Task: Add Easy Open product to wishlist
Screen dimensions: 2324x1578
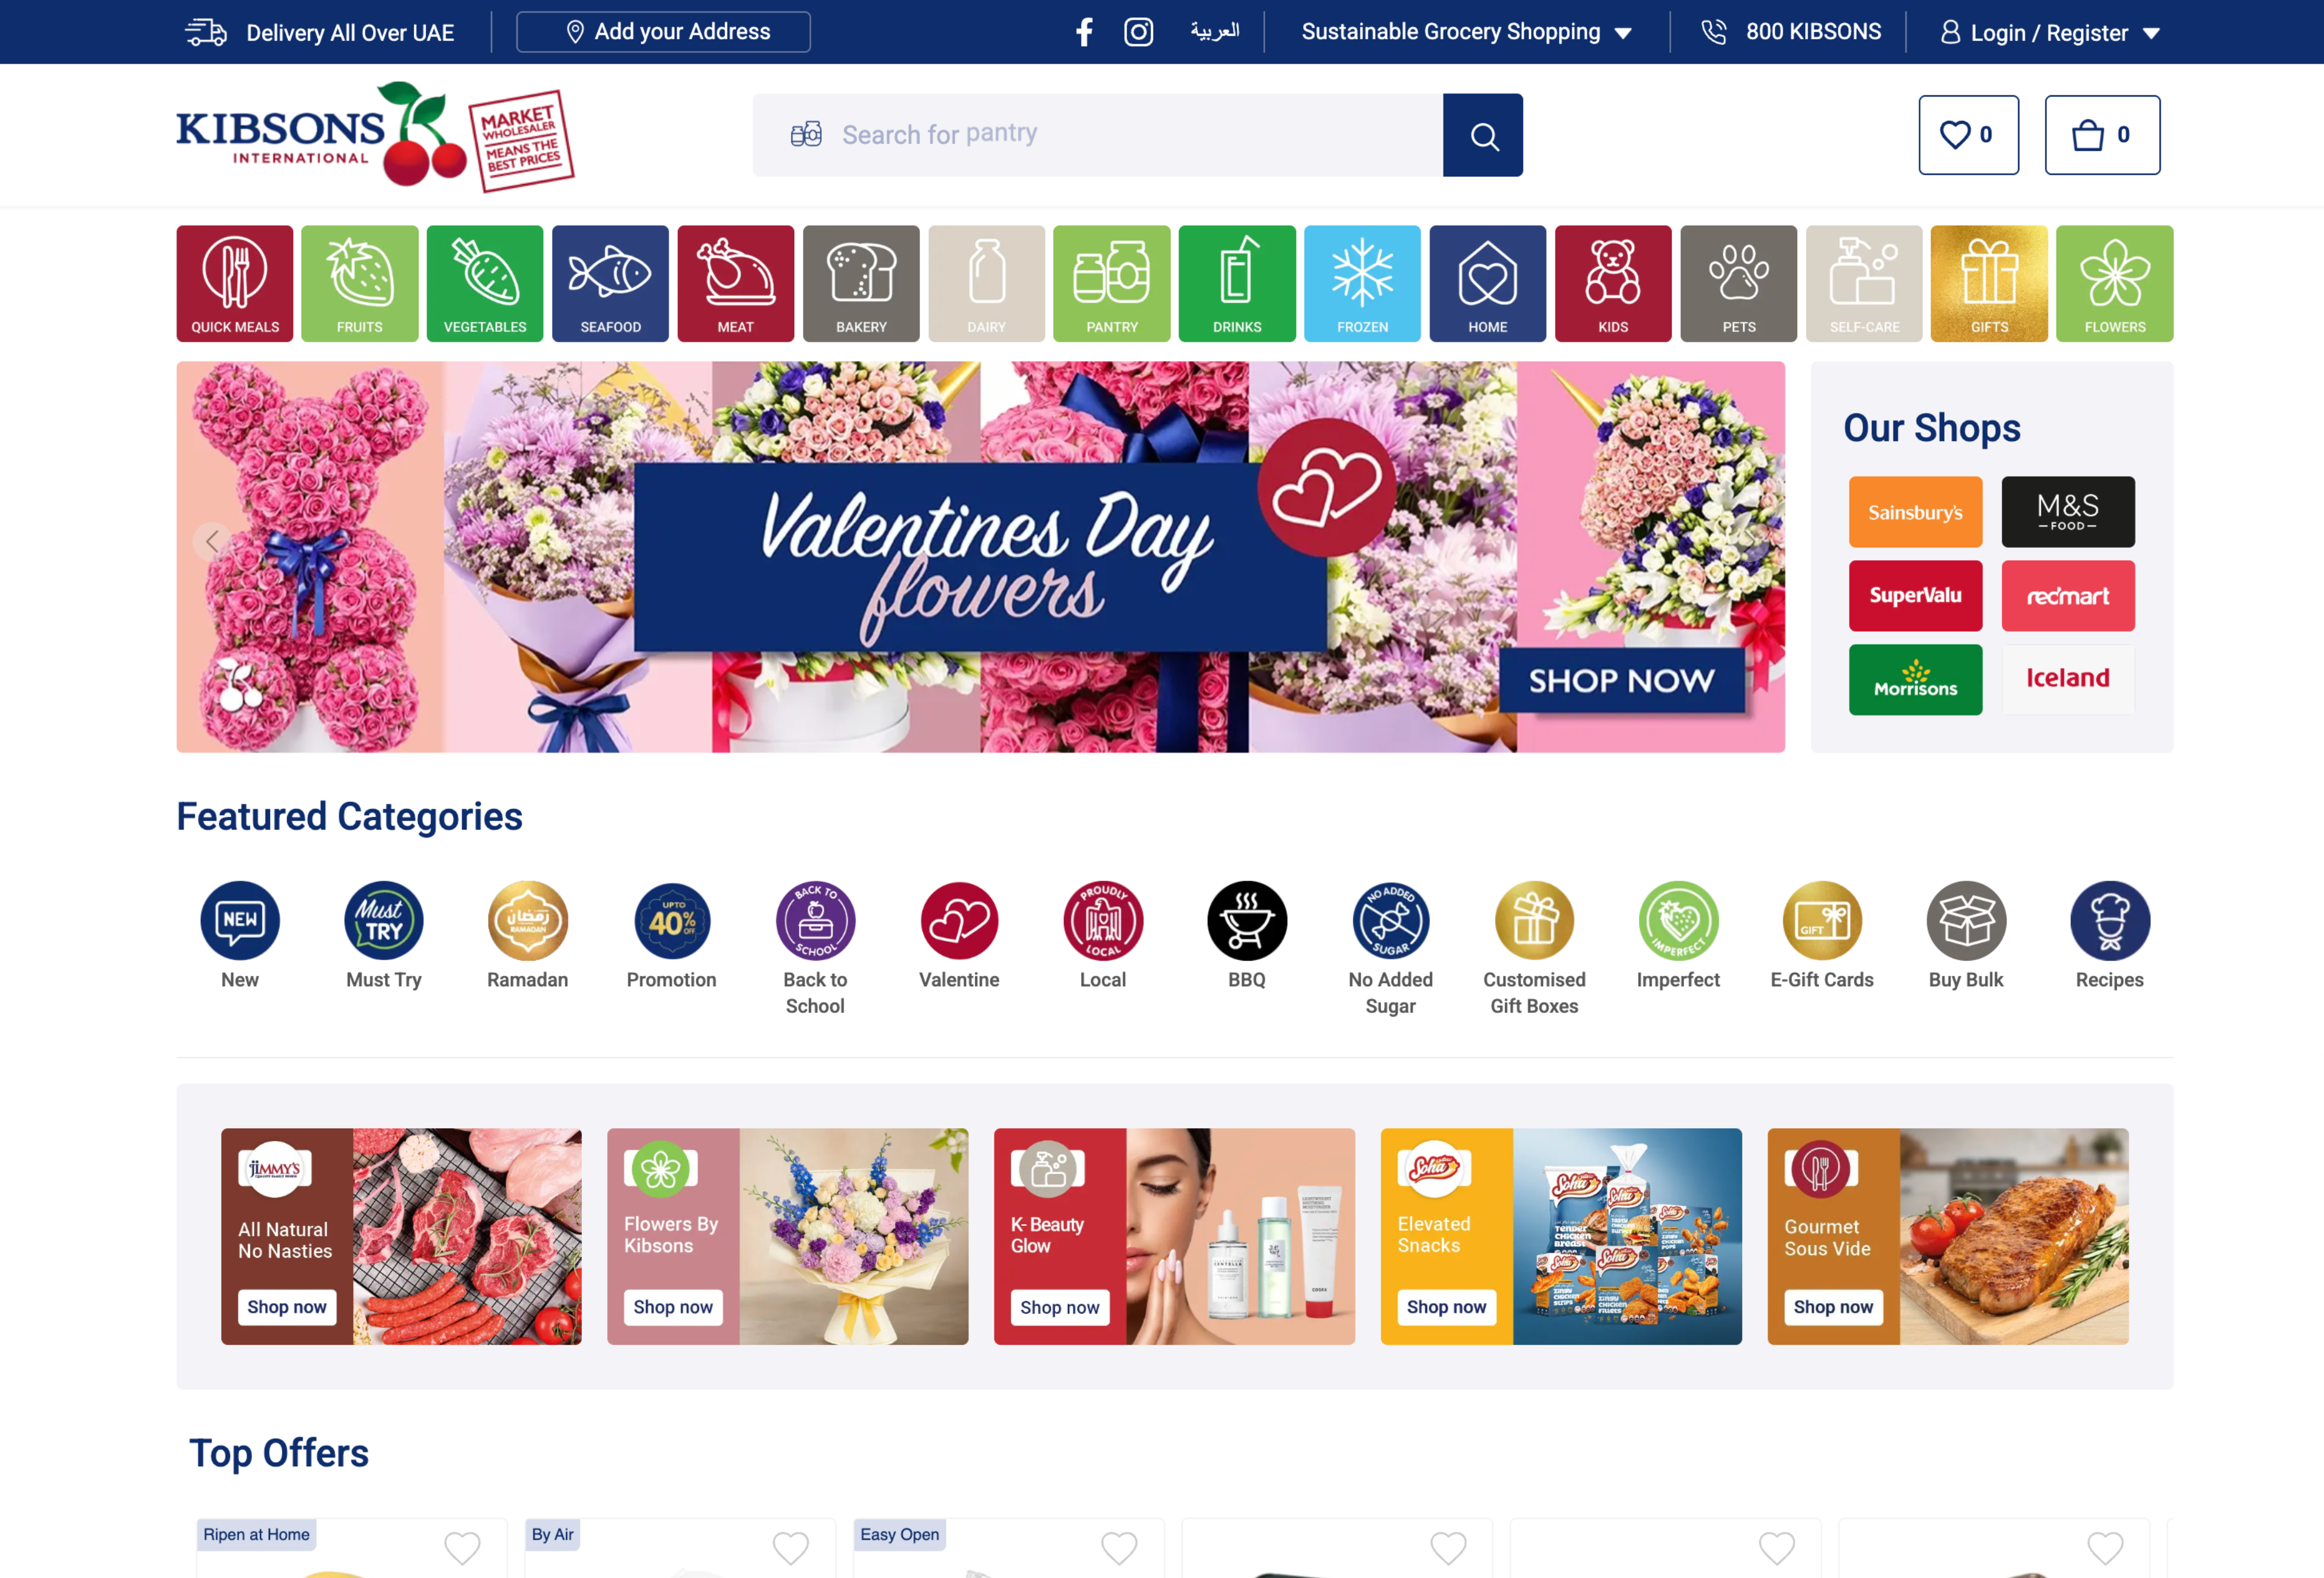Action: pyautogui.click(x=1119, y=1548)
